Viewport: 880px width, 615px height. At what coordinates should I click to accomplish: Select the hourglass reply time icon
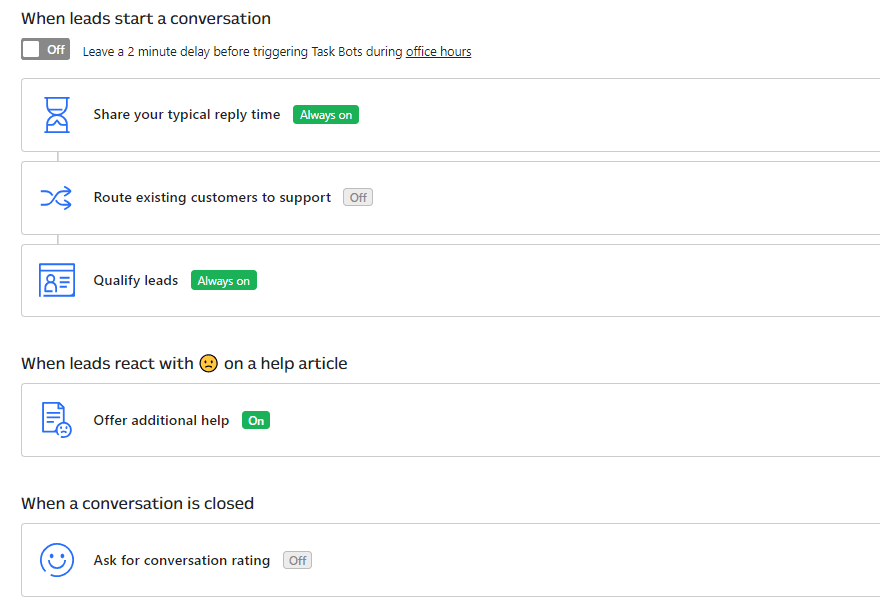[x=57, y=114]
